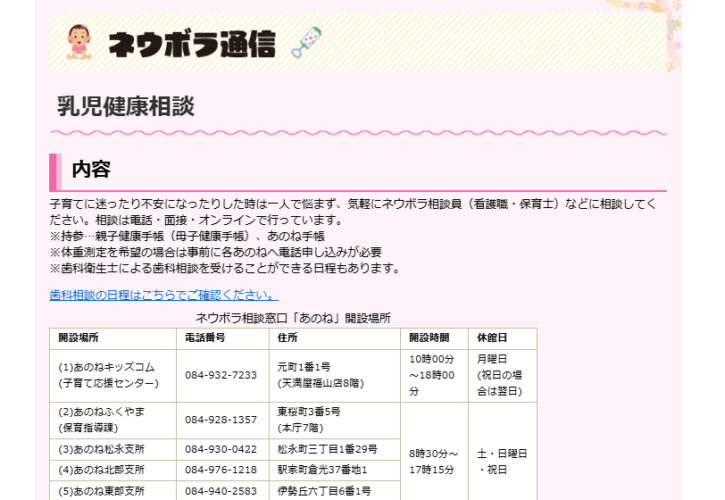
Task: Click phone number 084-940-2583
Action: (x=221, y=491)
